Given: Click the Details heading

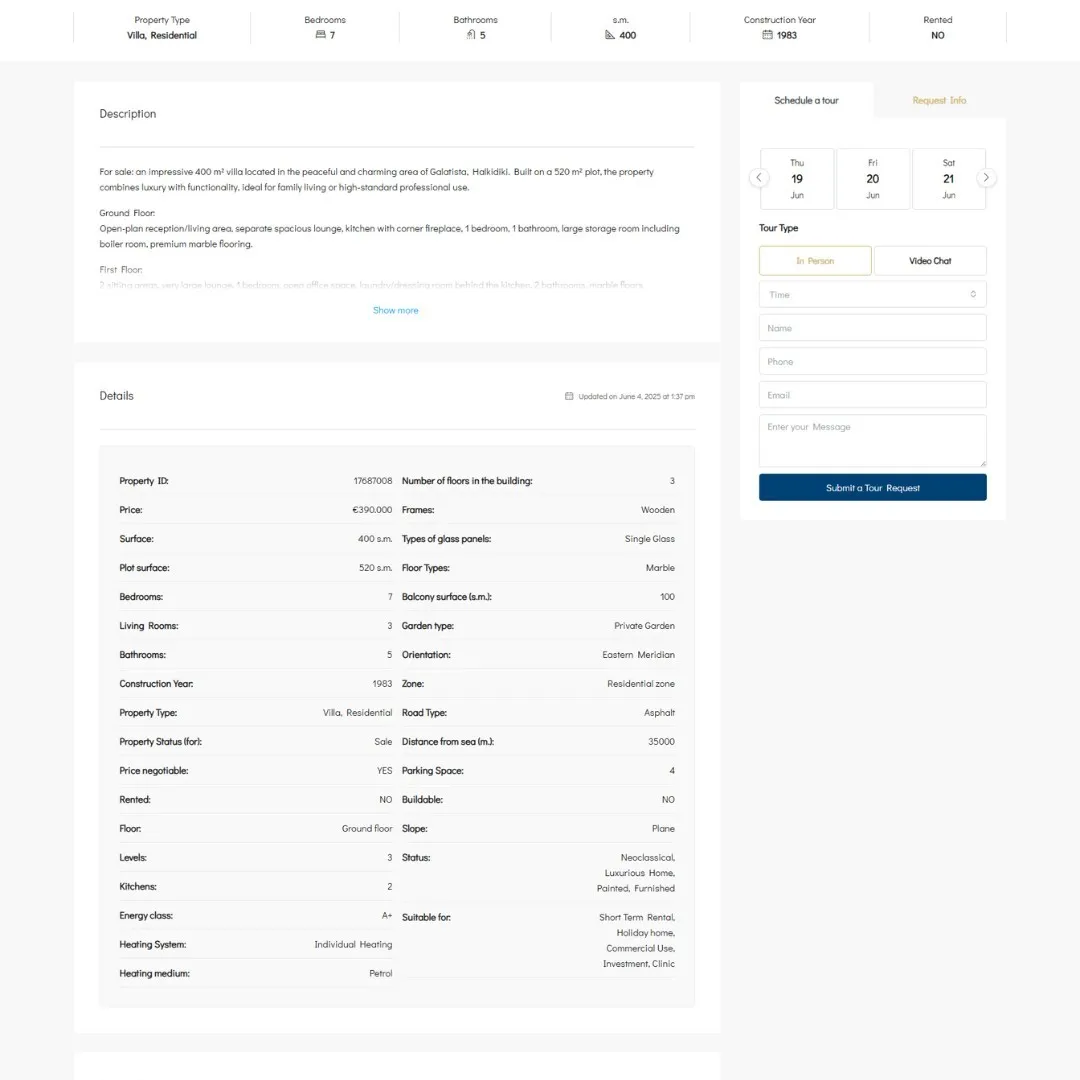Looking at the screenshot, I should point(116,395).
